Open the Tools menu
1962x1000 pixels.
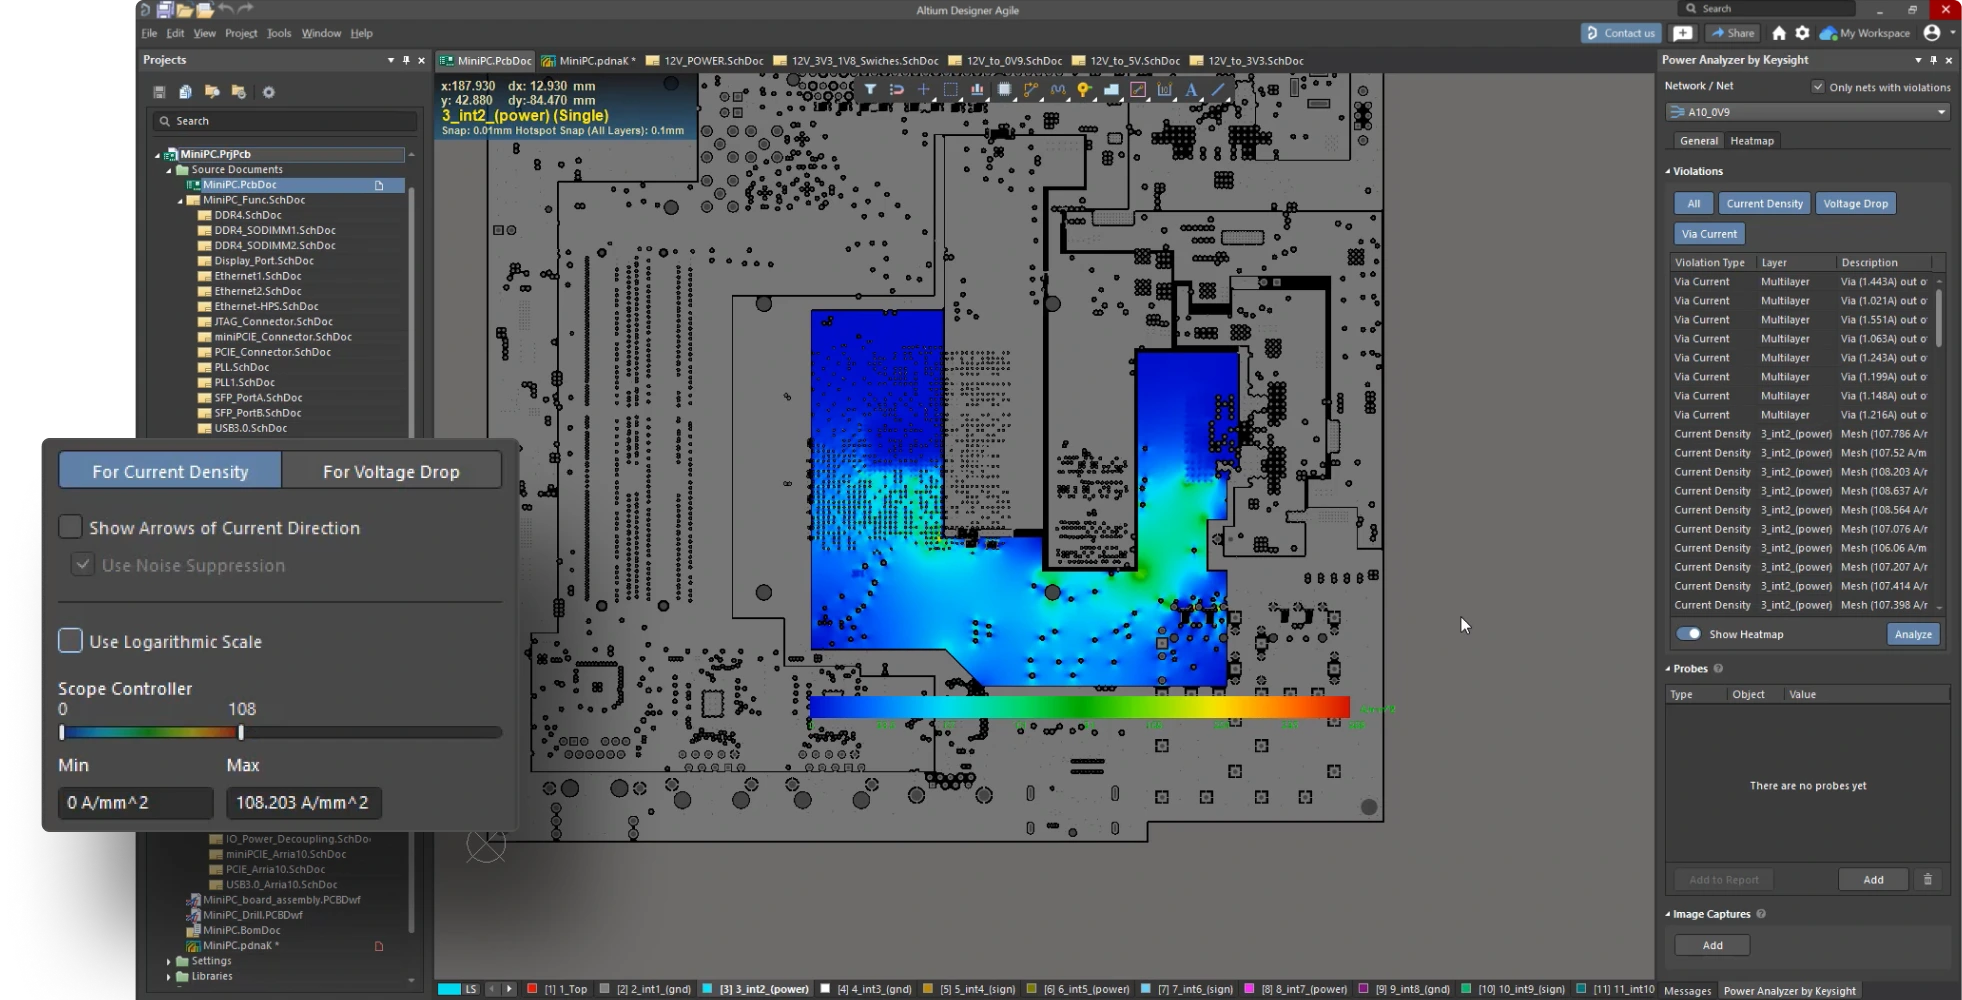point(279,33)
